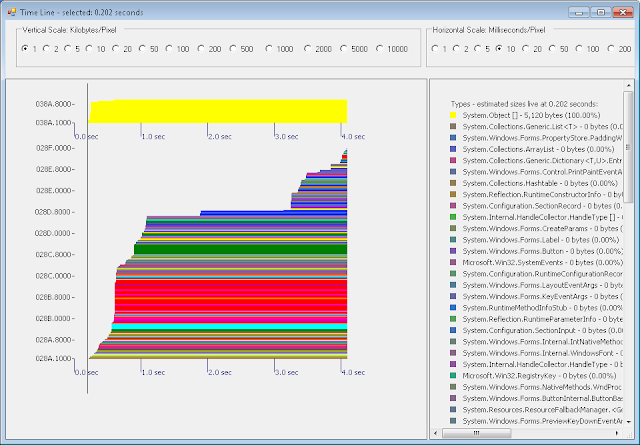Click swatch beside Microsoft.Win32.RegistryKey
The height and width of the screenshot is (445, 640).
tap(453, 376)
